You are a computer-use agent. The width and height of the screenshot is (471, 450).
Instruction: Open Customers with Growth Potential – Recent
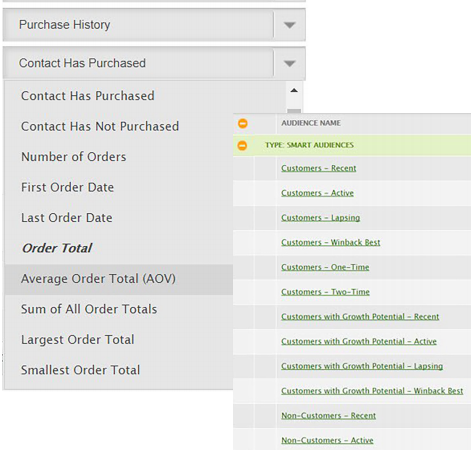pos(360,316)
